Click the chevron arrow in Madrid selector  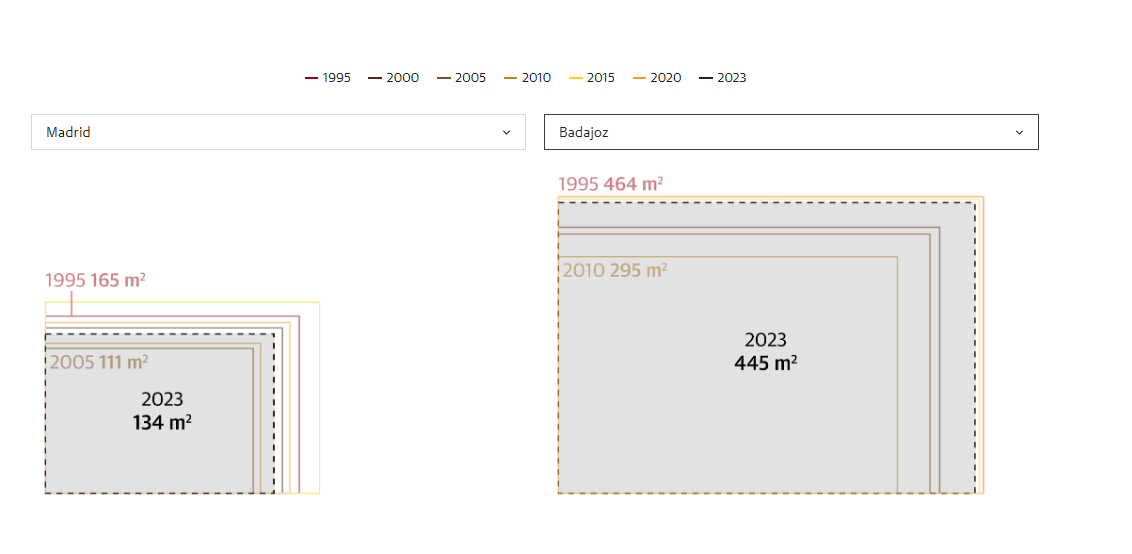pos(506,132)
